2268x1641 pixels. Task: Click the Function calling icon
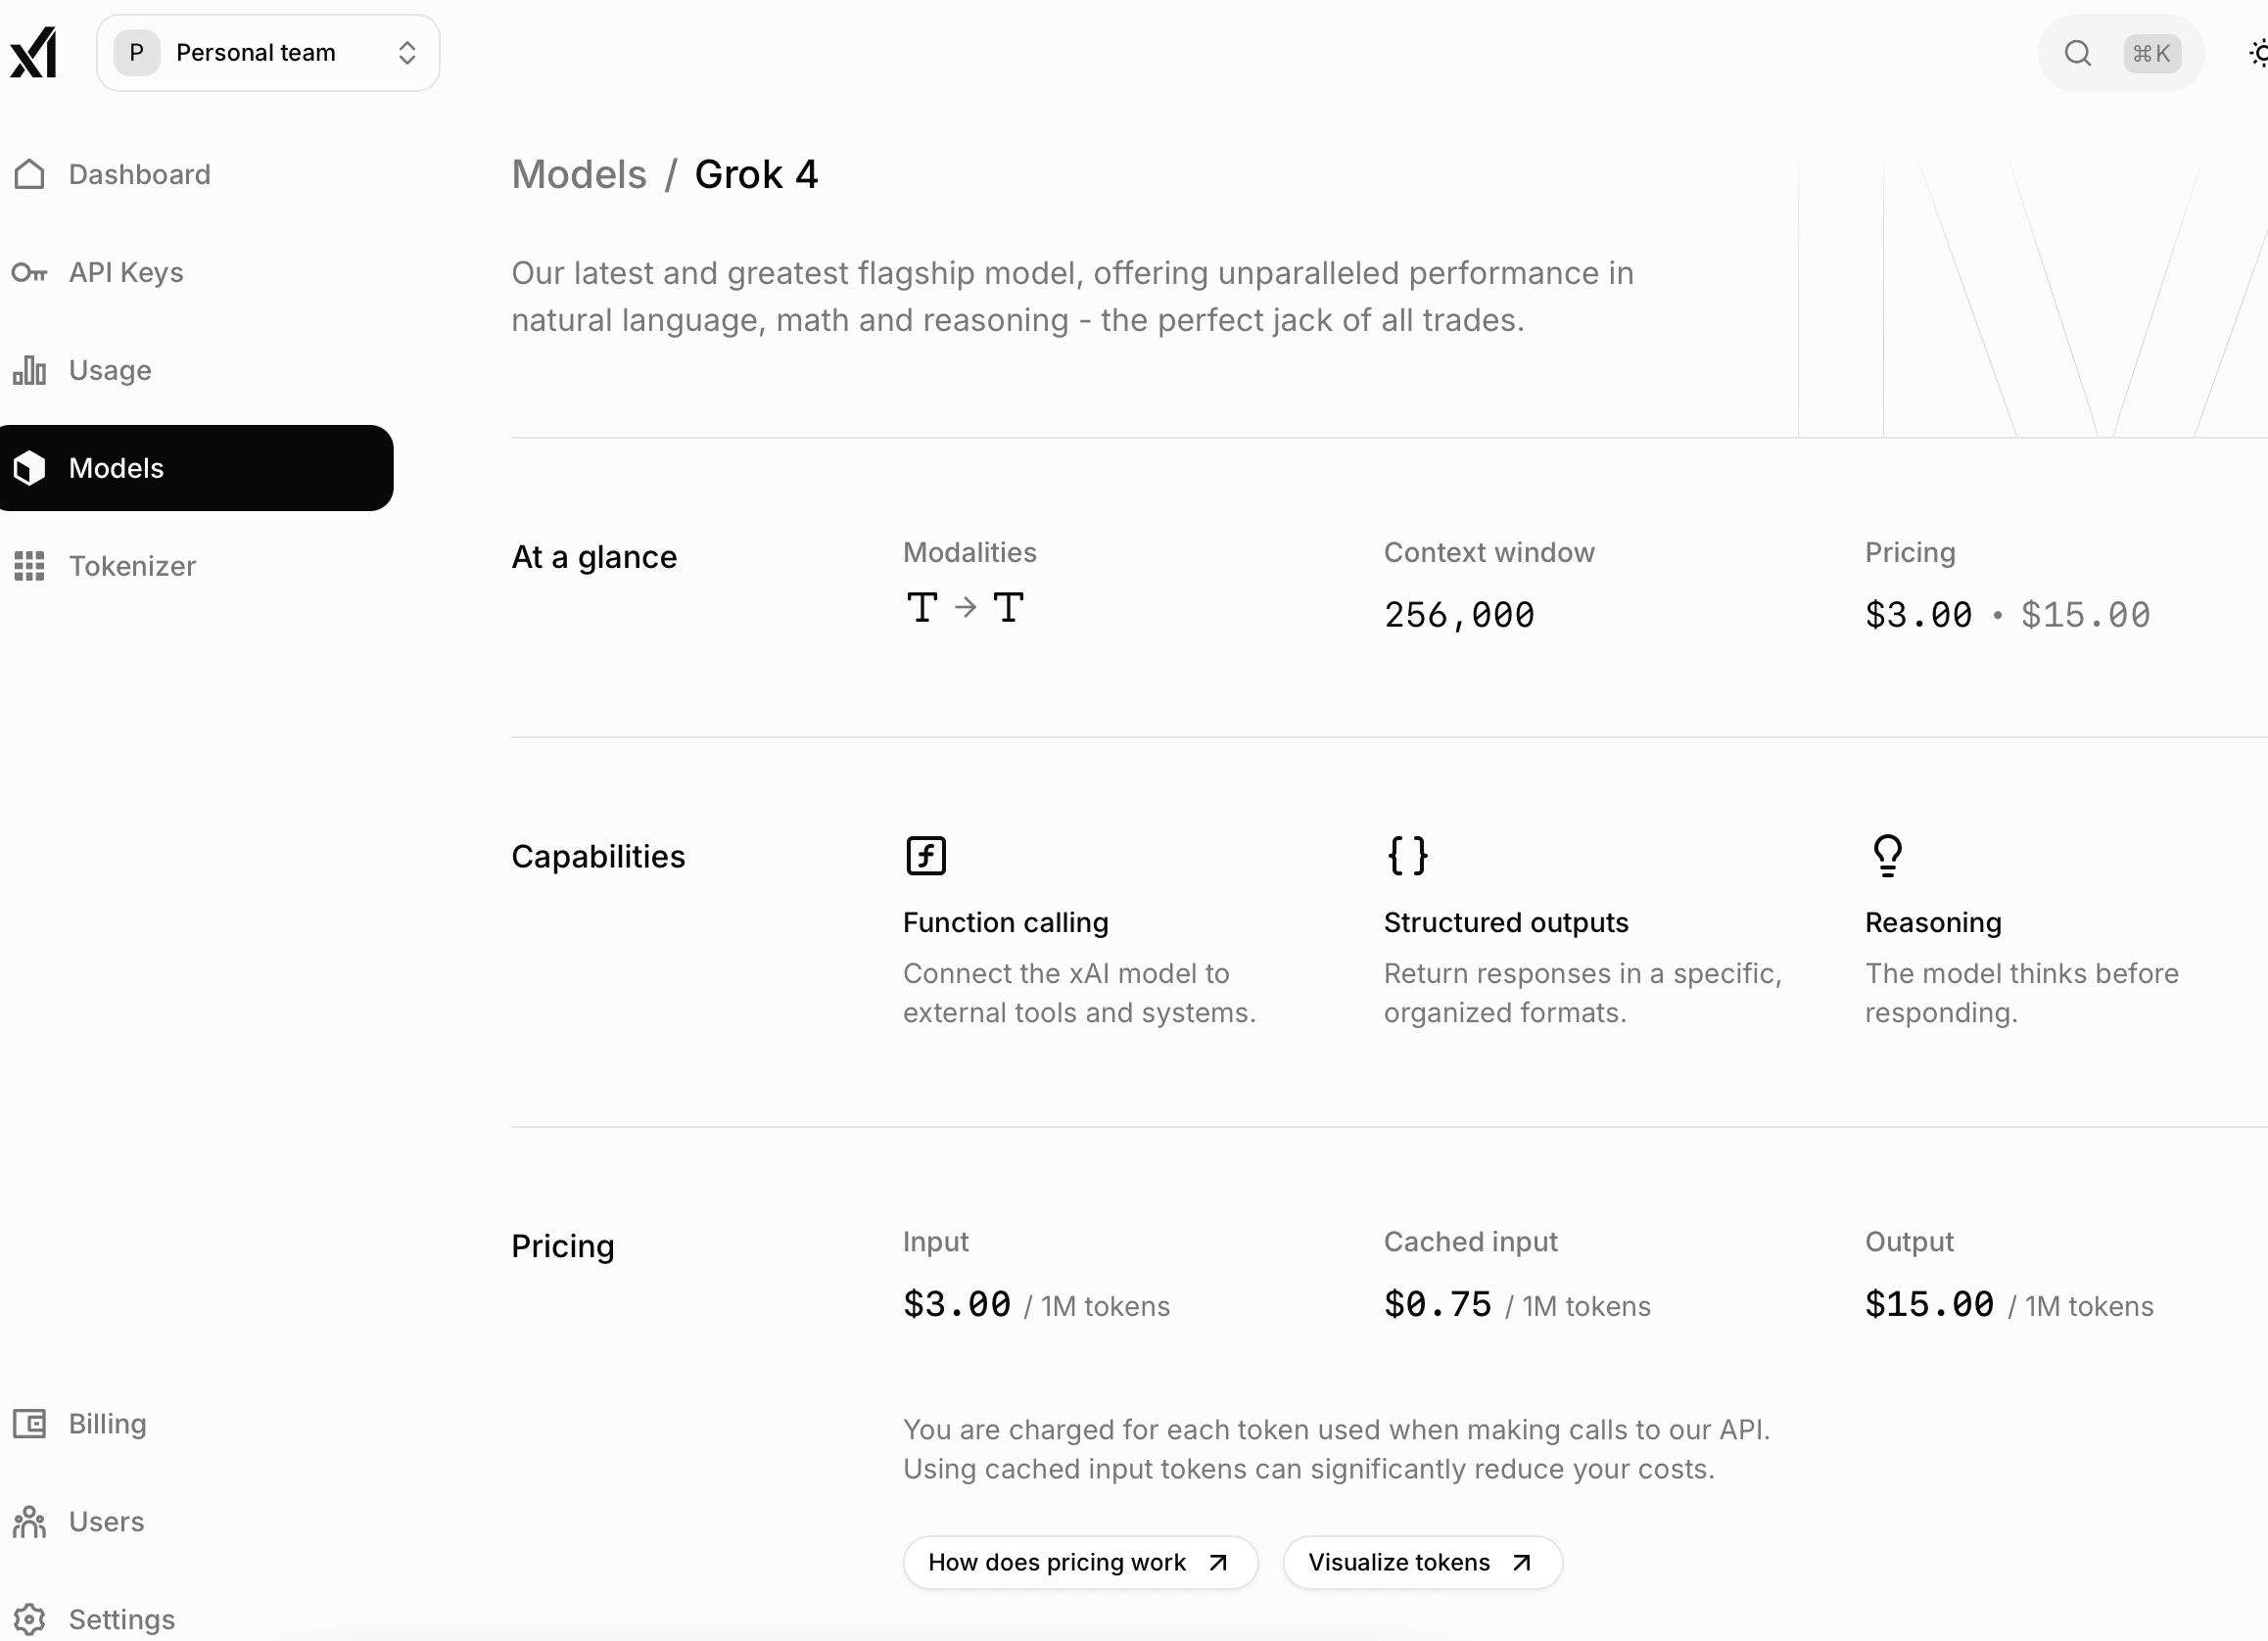(925, 856)
